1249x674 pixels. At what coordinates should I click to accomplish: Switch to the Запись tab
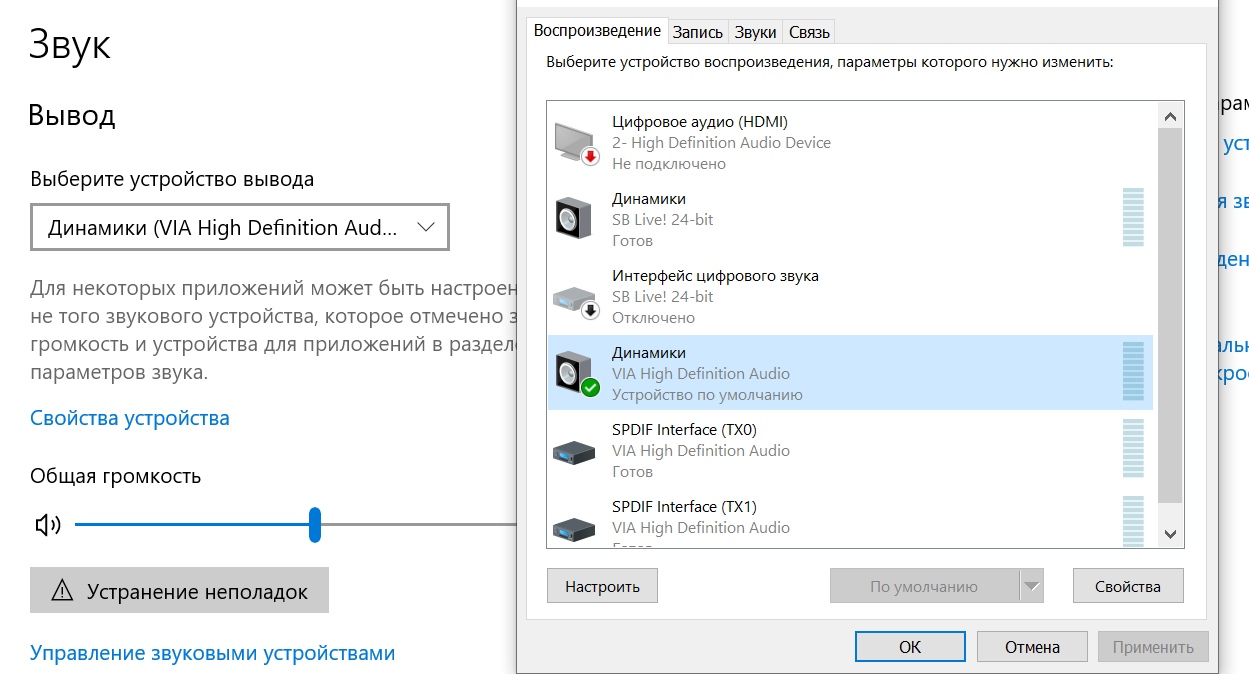click(x=697, y=32)
